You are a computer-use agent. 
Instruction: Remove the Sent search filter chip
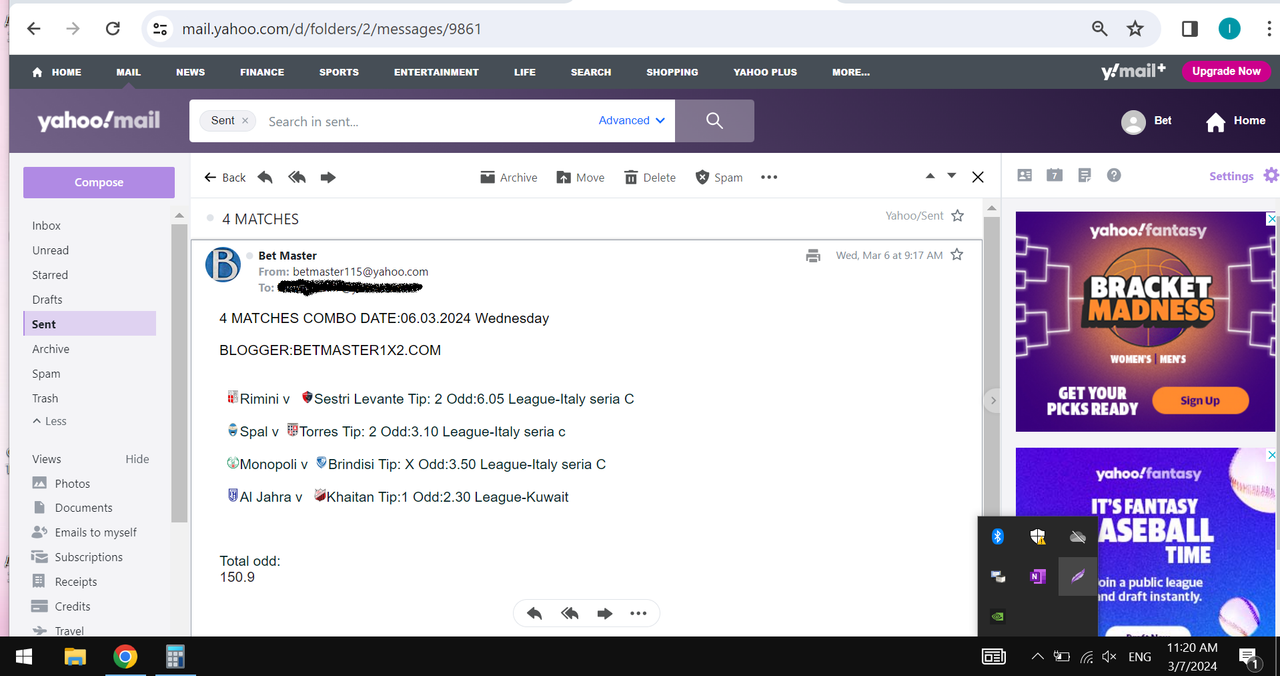pos(245,120)
